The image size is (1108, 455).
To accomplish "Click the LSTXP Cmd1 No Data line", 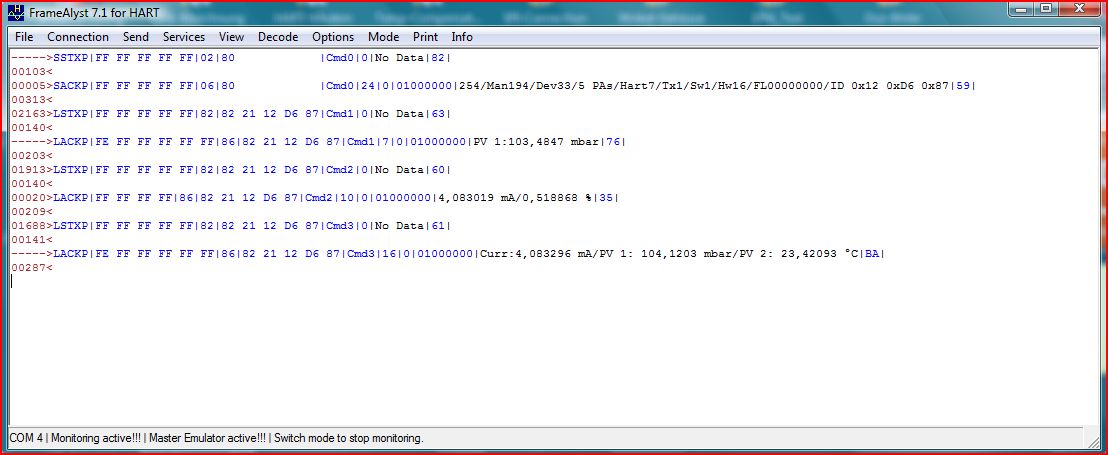I will pyautogui.click(x=231, y=114).
